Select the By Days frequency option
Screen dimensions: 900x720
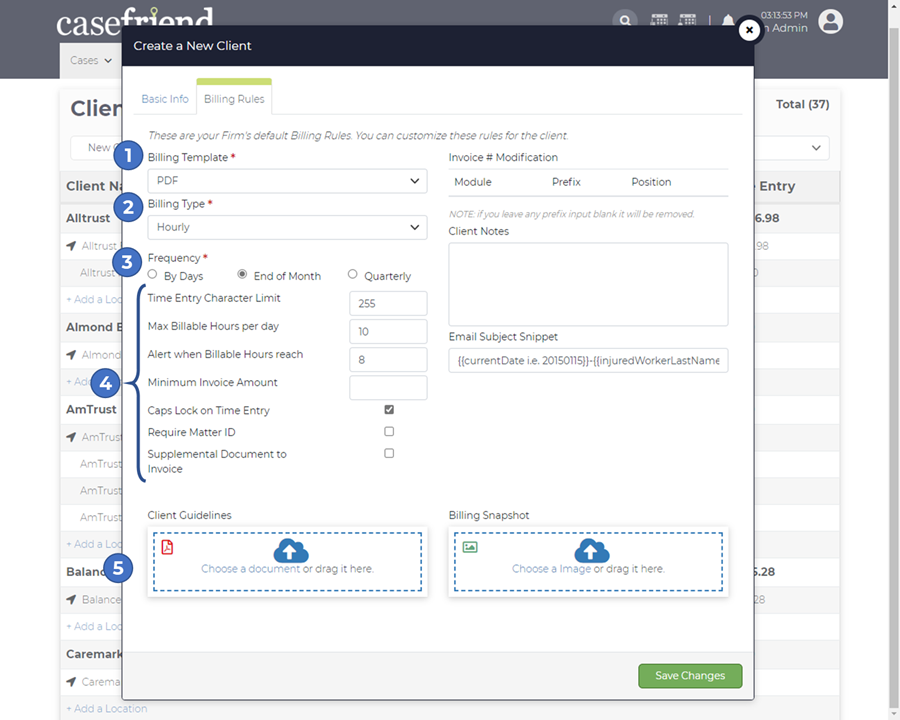pos(152,274)
